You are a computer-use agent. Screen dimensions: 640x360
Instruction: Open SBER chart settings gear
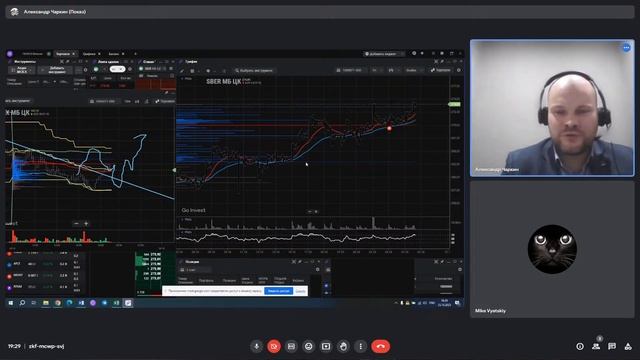(x=459, y=70)
